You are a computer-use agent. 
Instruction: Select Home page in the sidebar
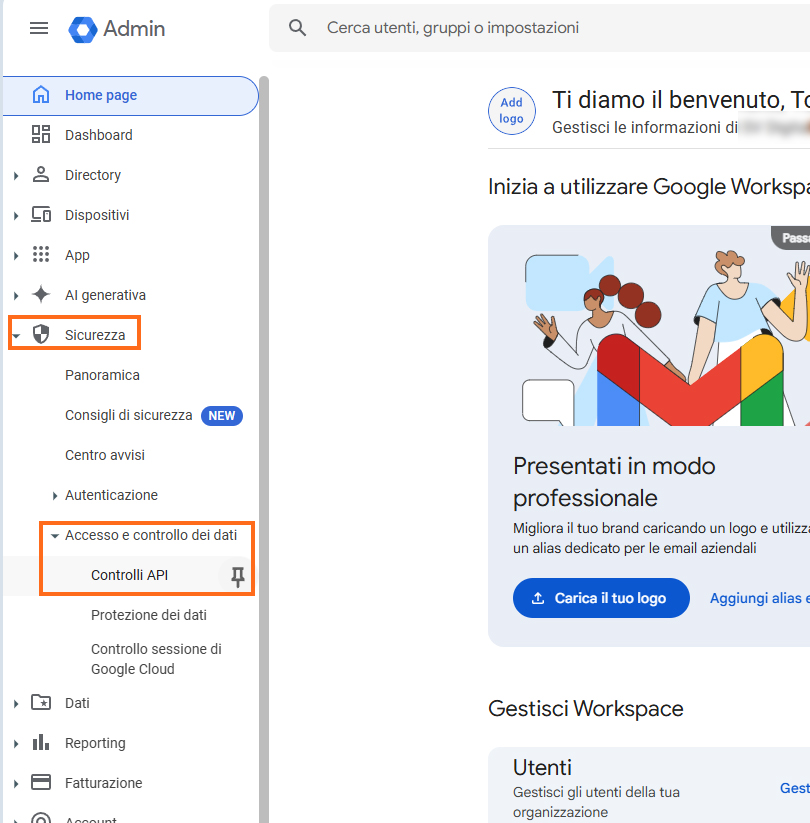[101, 95]
